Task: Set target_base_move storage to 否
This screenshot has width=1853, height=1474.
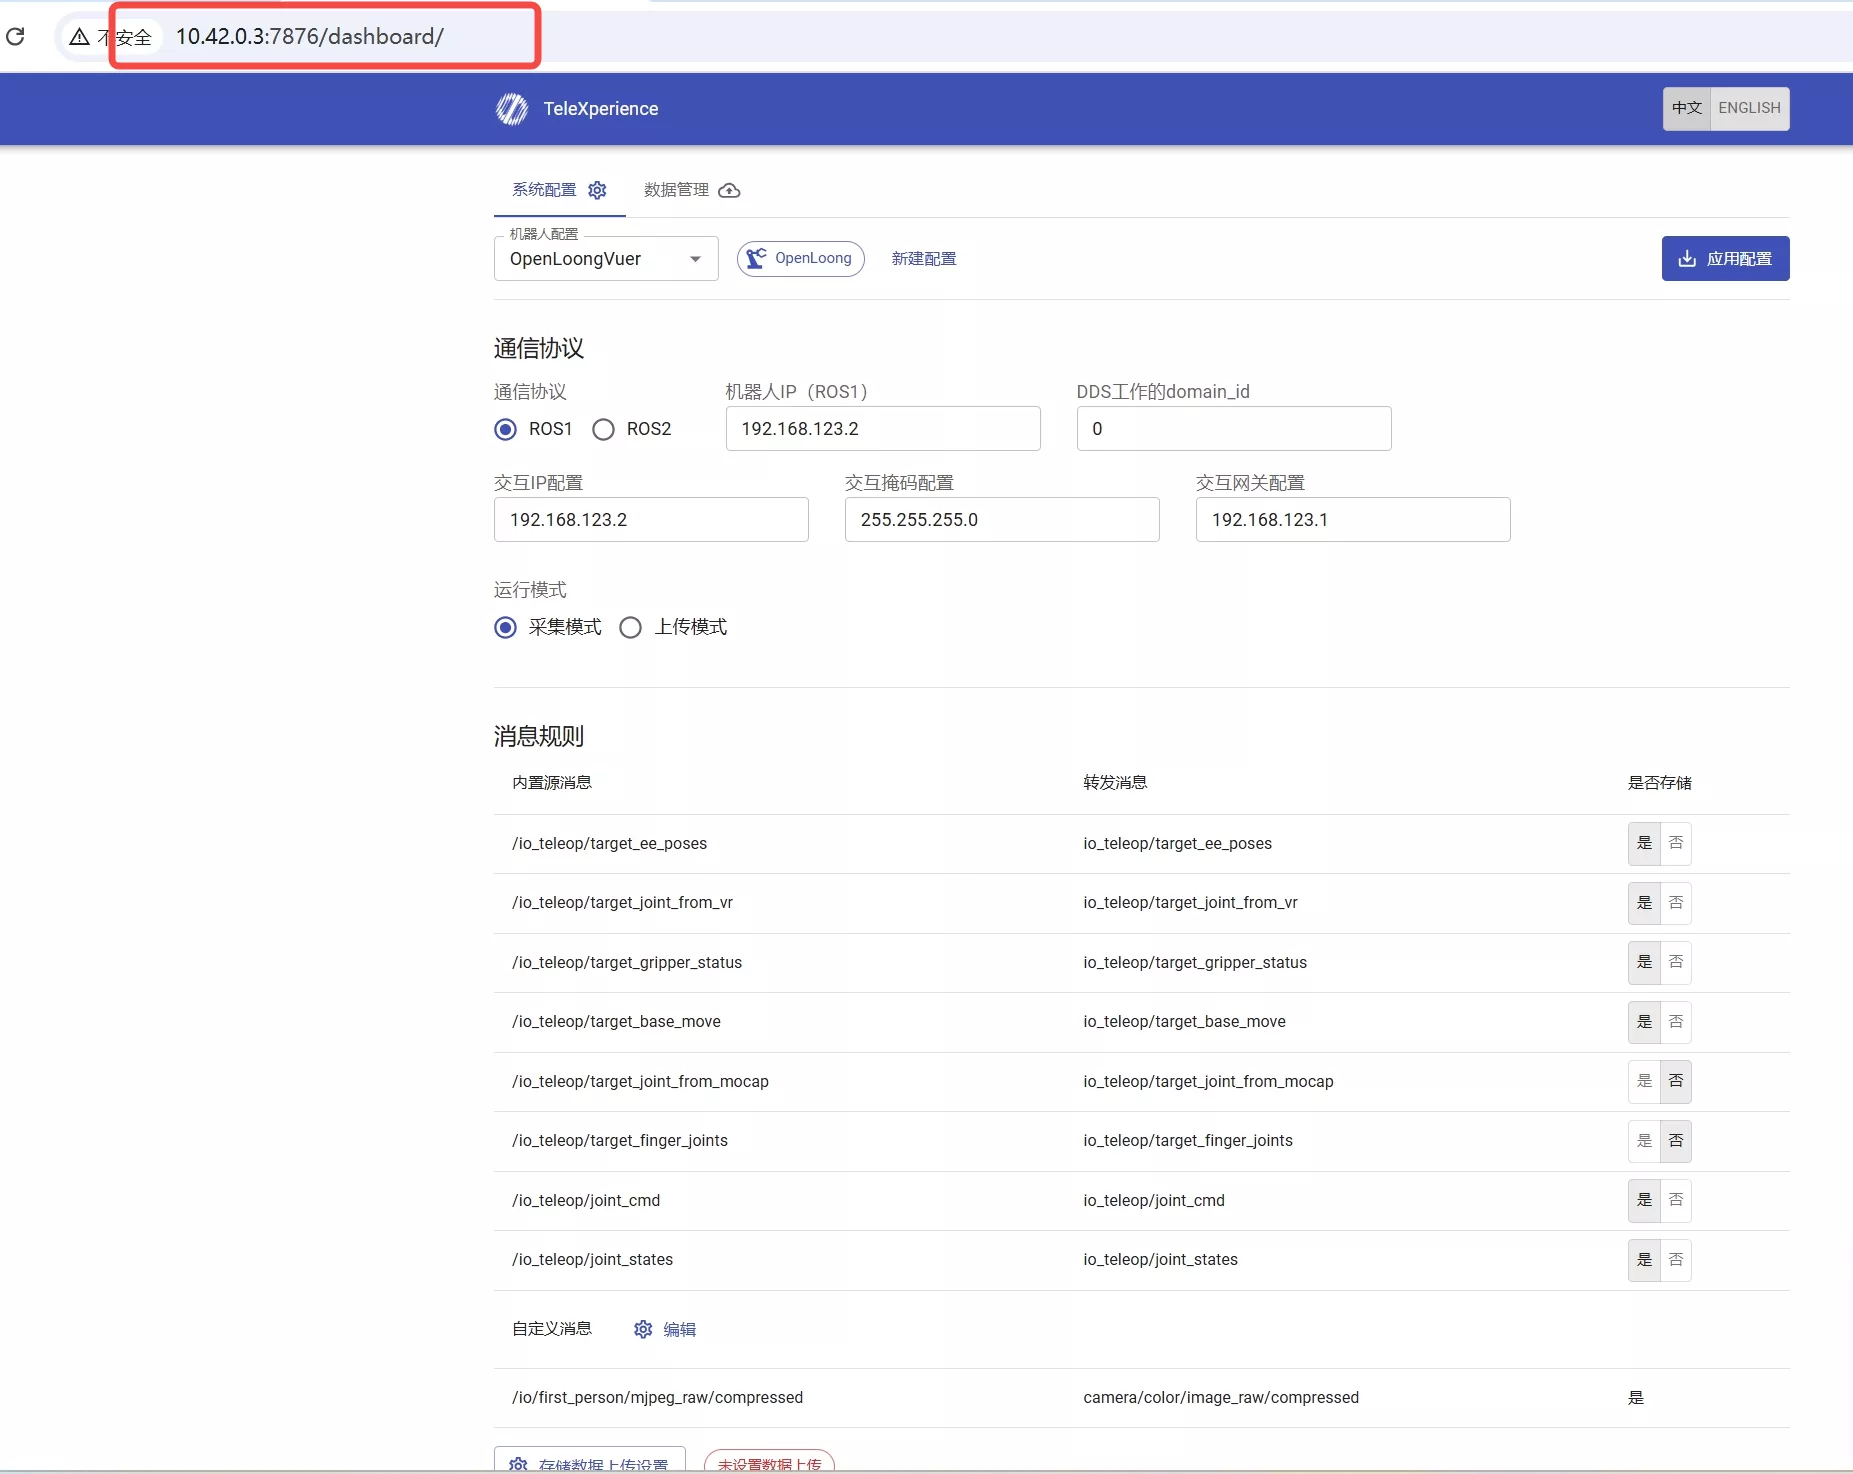Action: (x=1676, y=1022)
